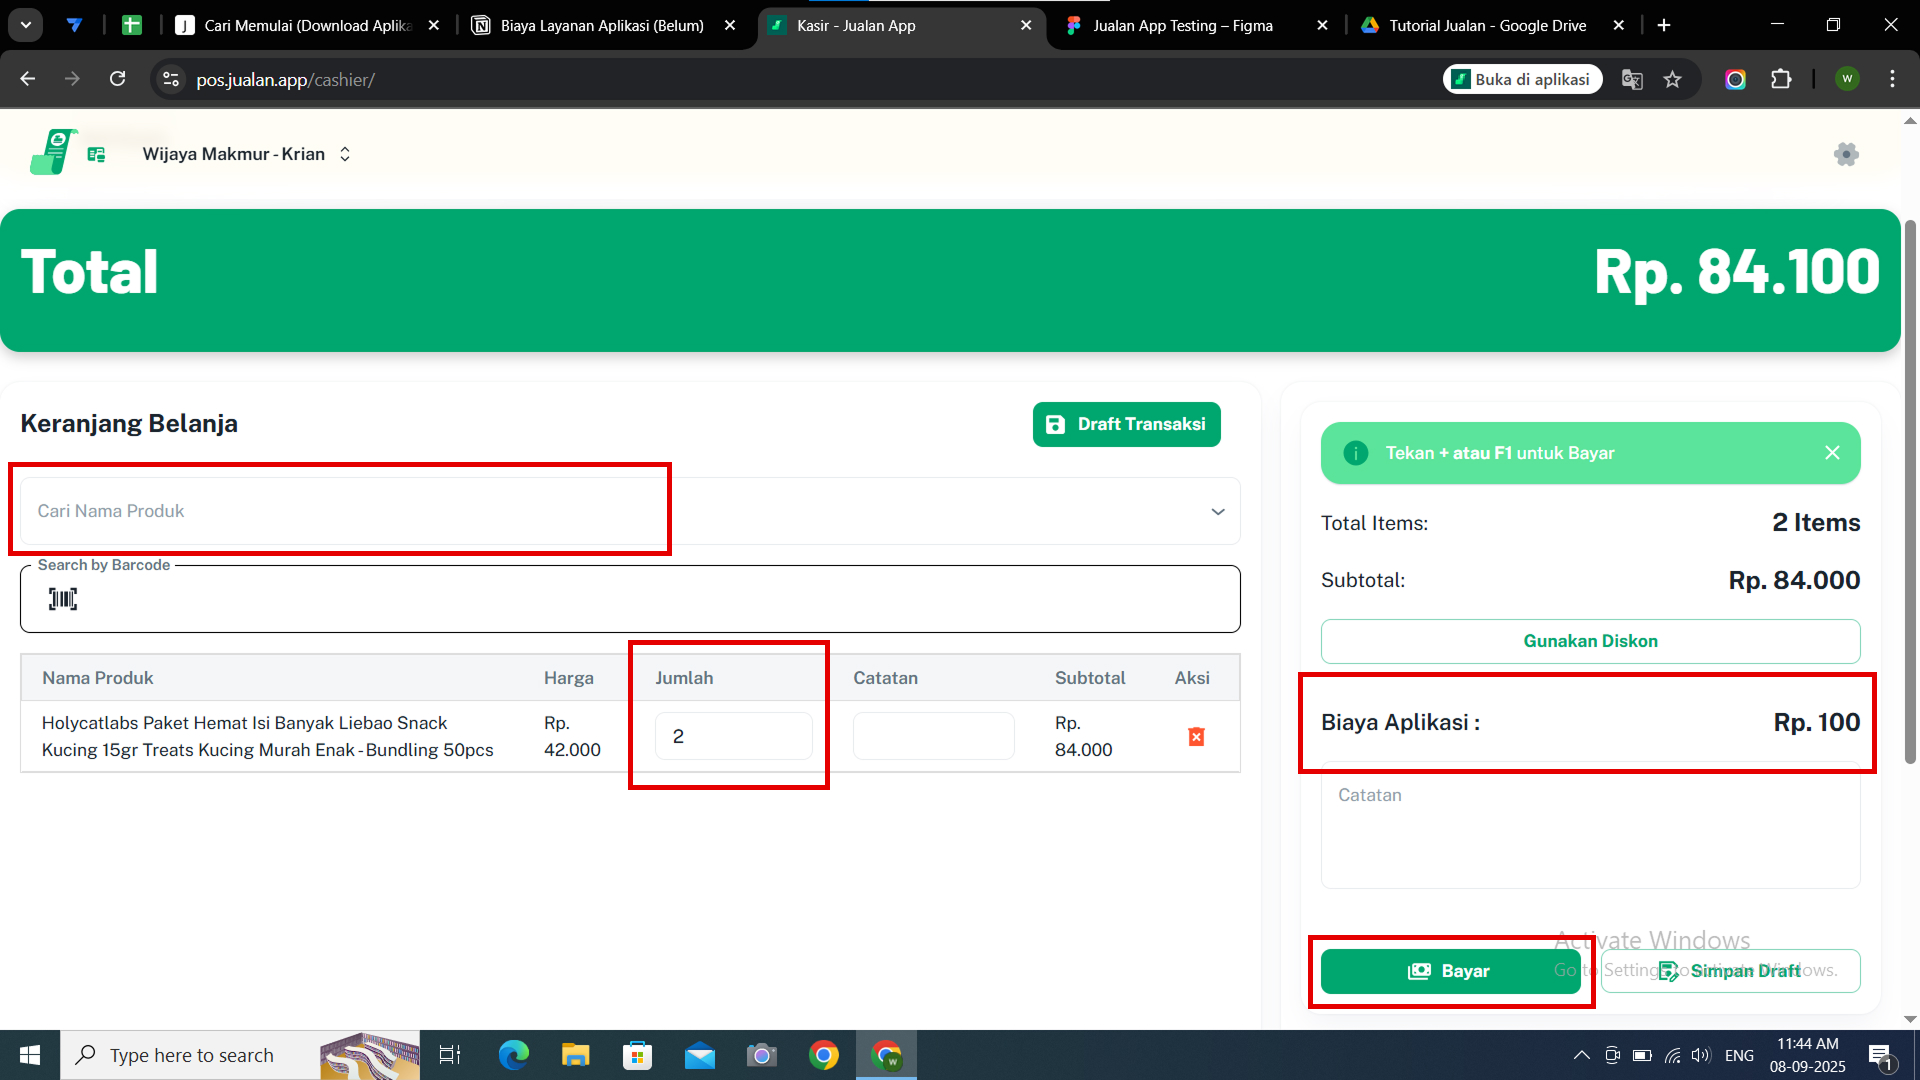Click Simpan Draft button

point(1730,971)
